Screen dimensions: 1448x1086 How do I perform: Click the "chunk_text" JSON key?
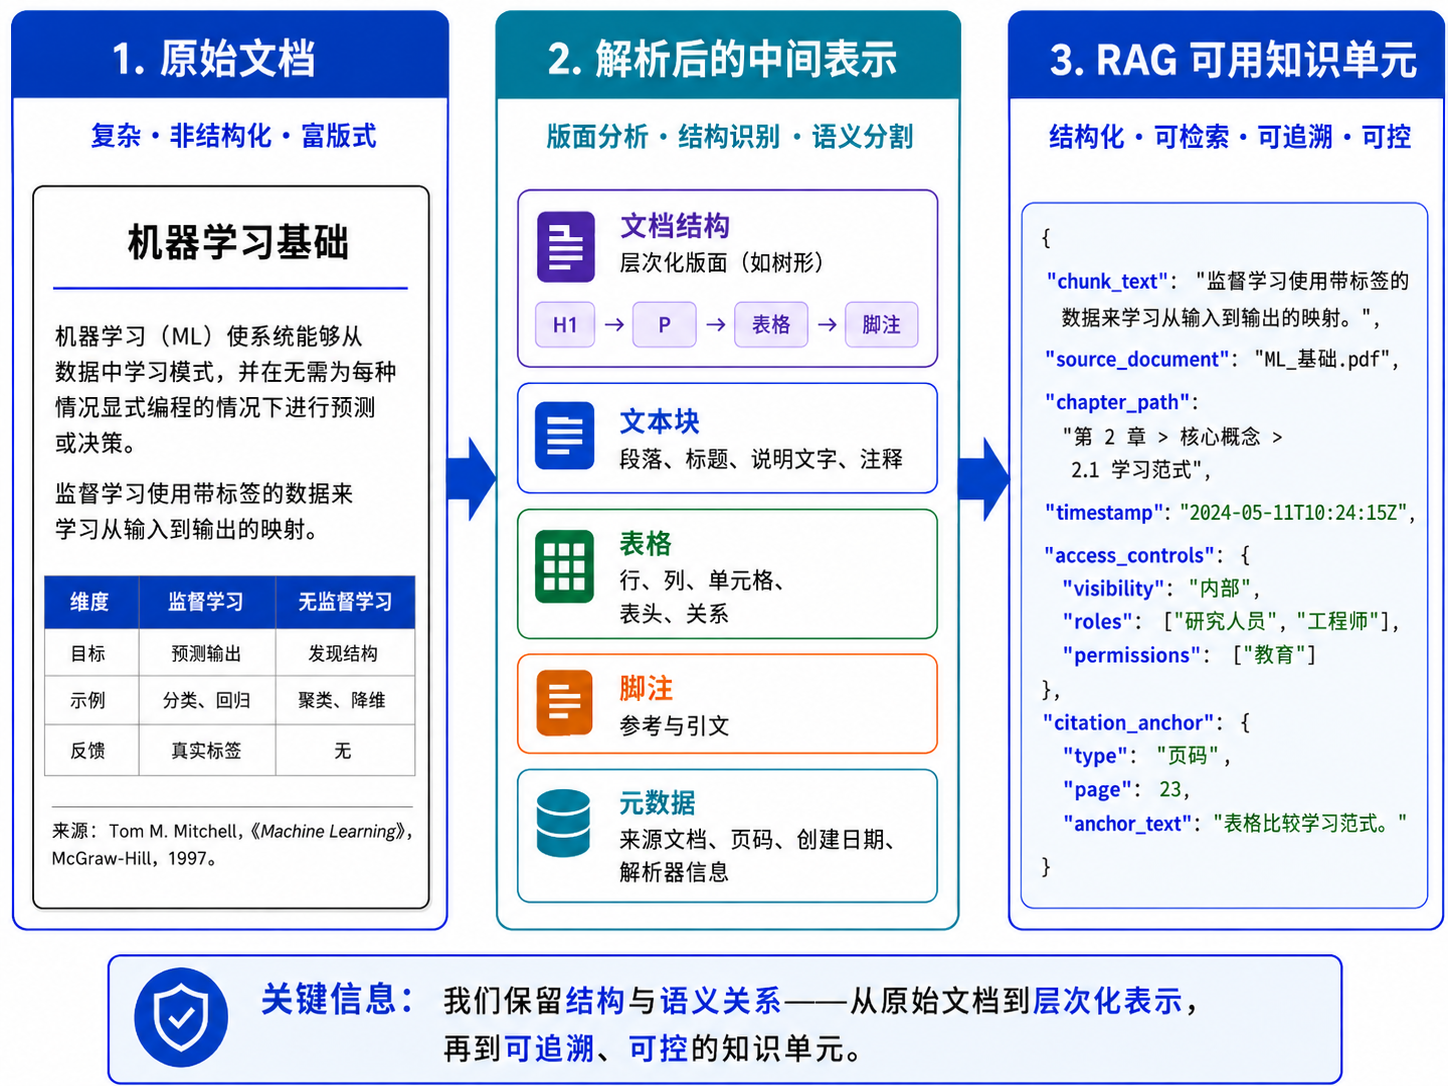coord(1107,281)
